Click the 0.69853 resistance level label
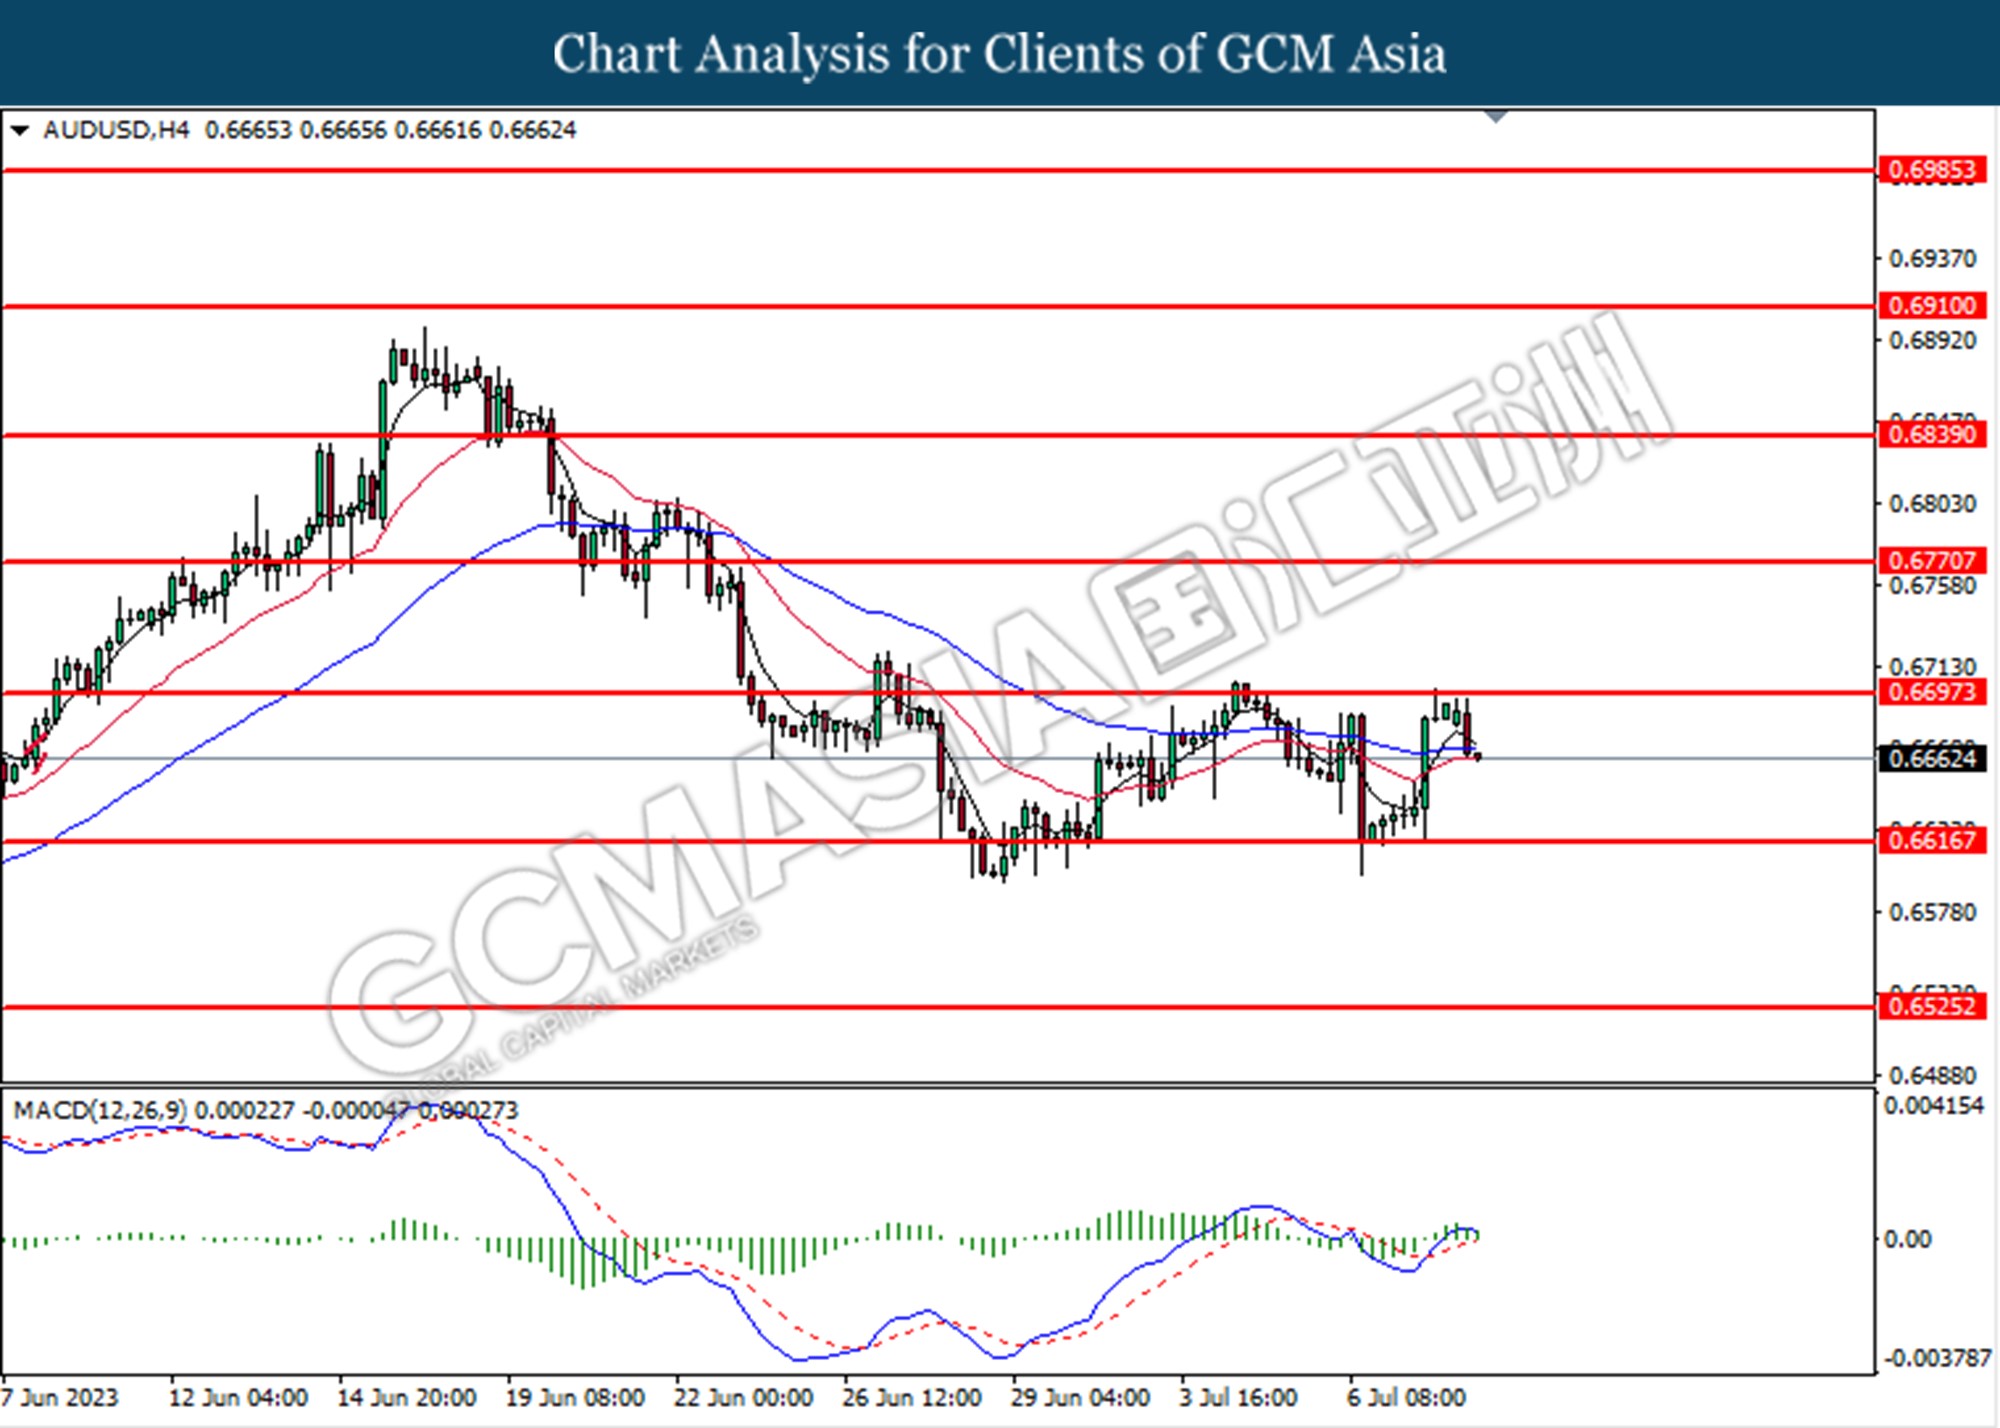 [x=1932, y=170]
